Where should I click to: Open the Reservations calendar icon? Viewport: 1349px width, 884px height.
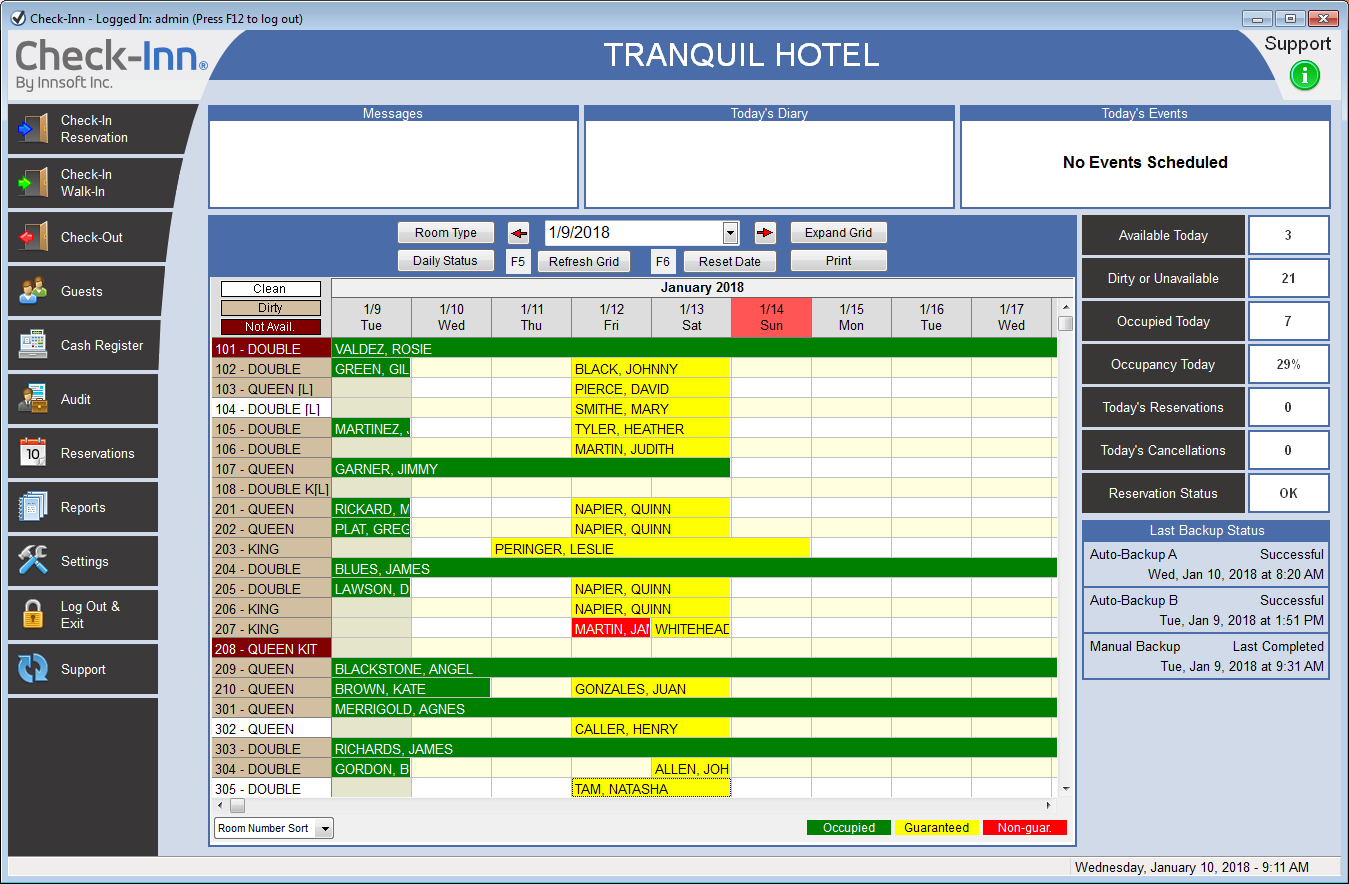point(33,453)
